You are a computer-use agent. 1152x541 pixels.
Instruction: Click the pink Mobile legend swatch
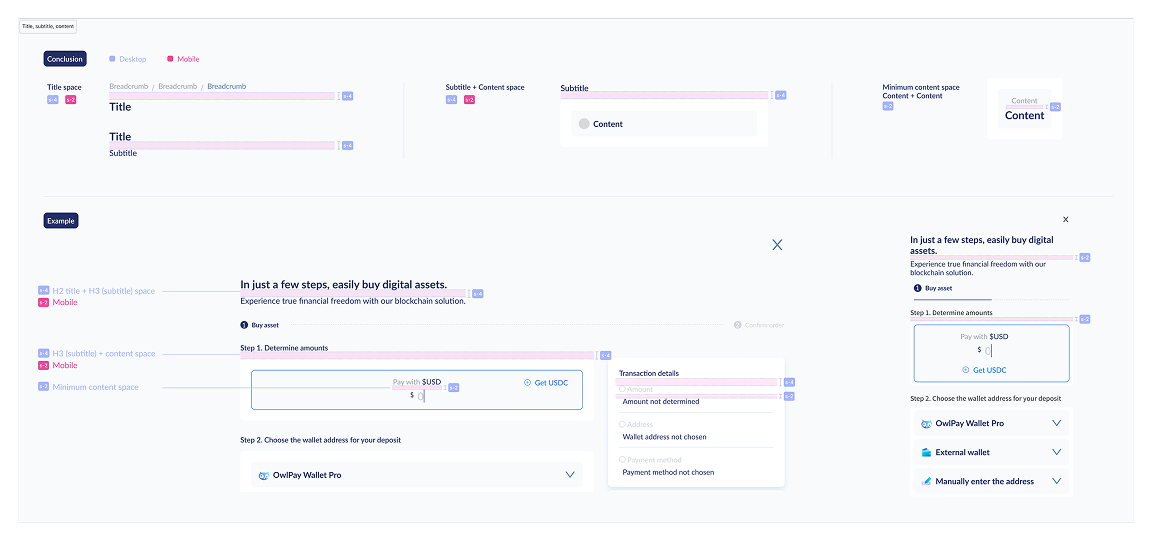tap(170, 59)
